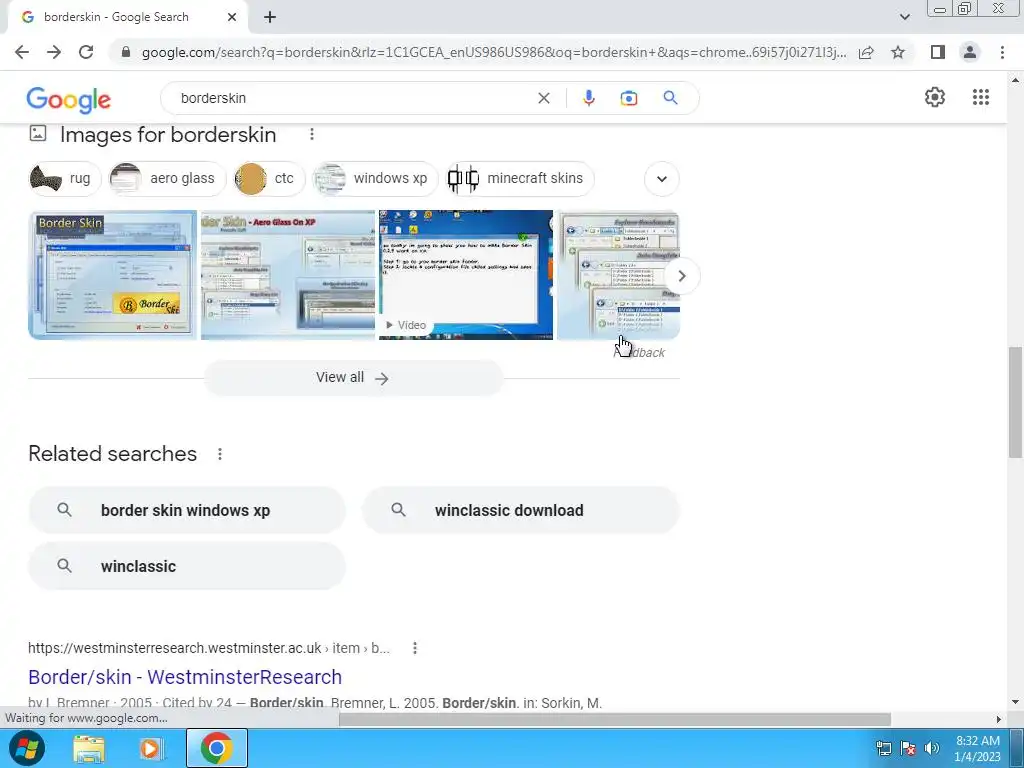Open options for Related searches
Screen dimensions: 1024x768
click(x=220, y=454)
